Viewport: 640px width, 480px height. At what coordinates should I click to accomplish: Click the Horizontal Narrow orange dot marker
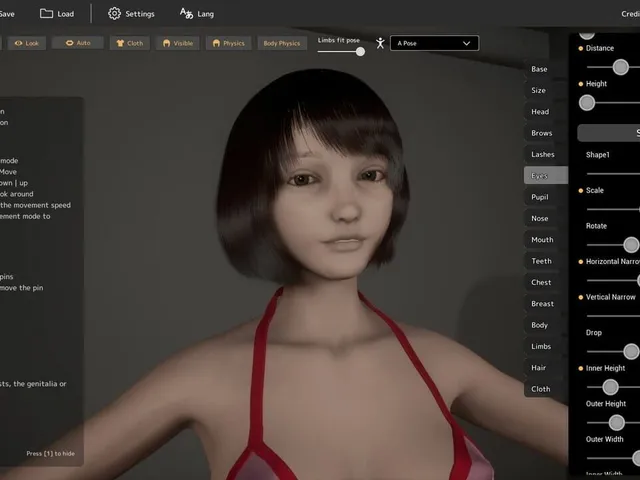581,262
